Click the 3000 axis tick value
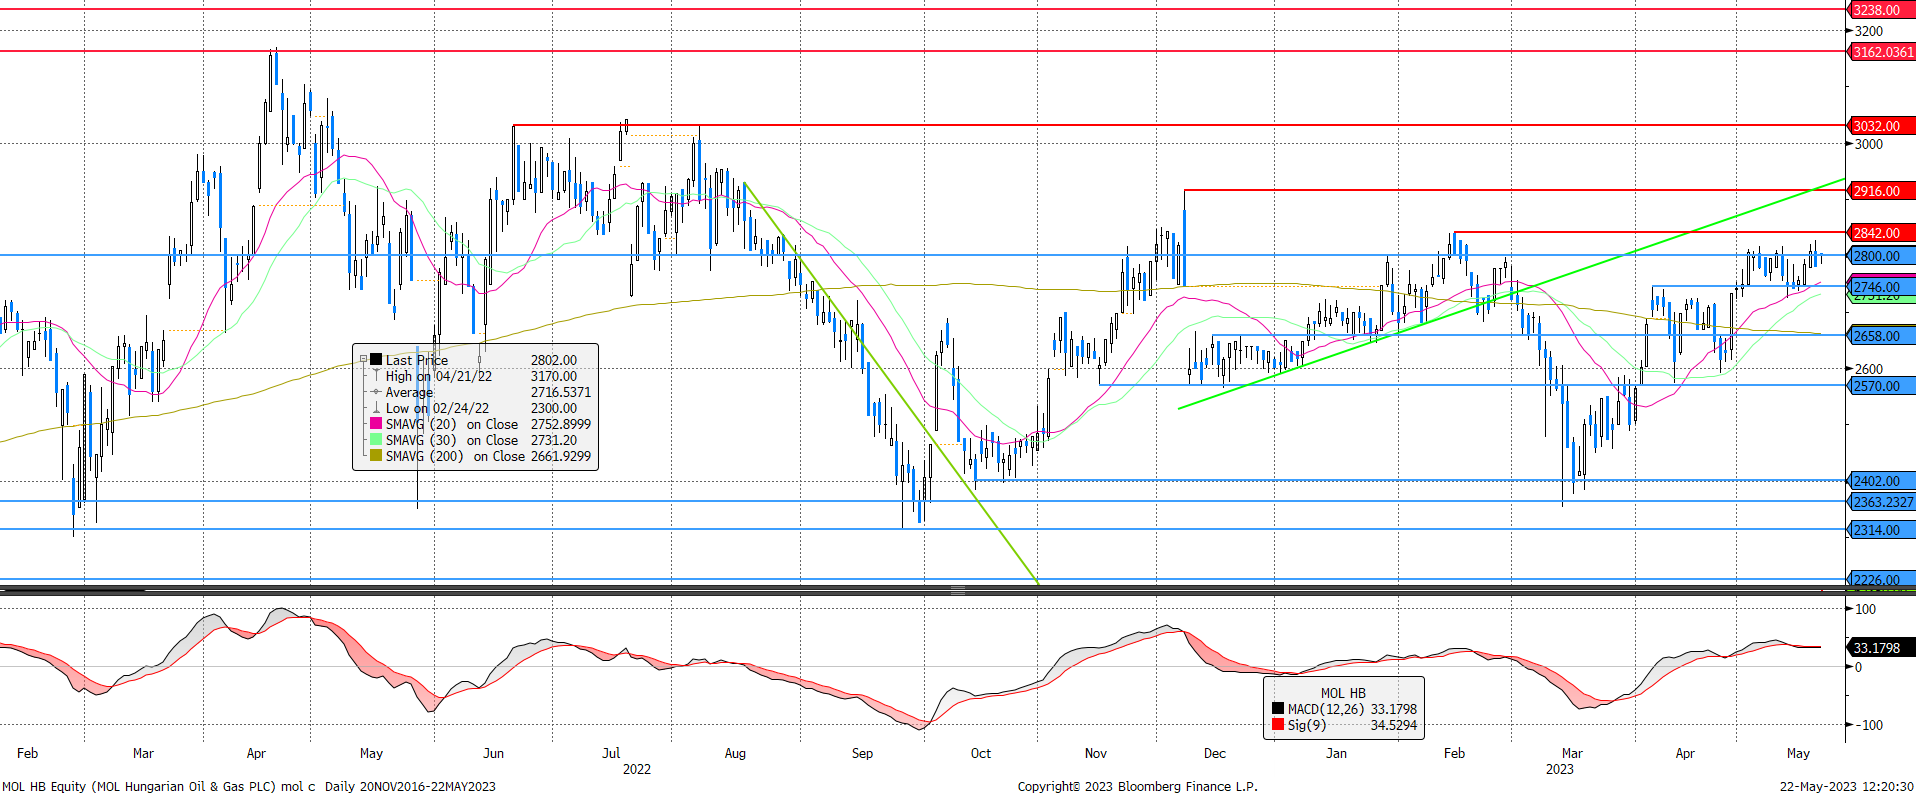 (1868, 144)
